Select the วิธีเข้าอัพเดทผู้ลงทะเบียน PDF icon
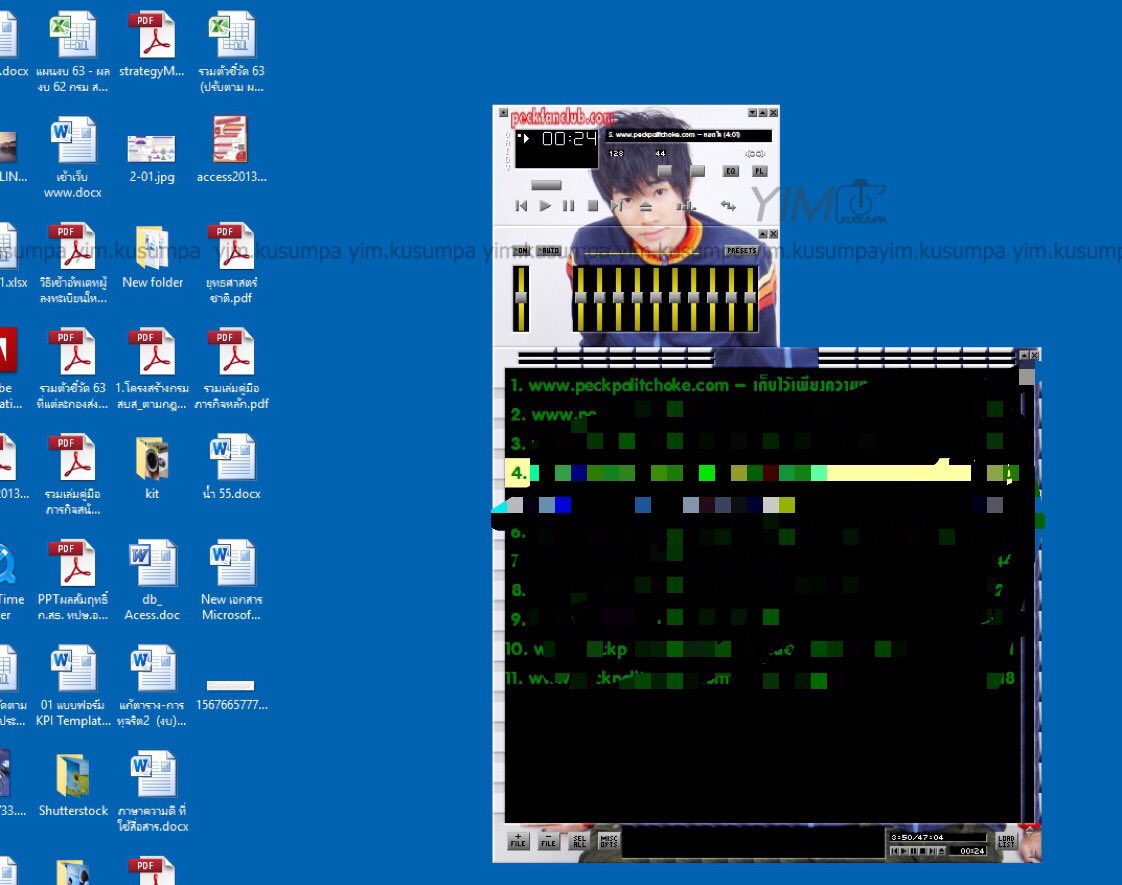The image size is (1122, 885). click(72, 263)
